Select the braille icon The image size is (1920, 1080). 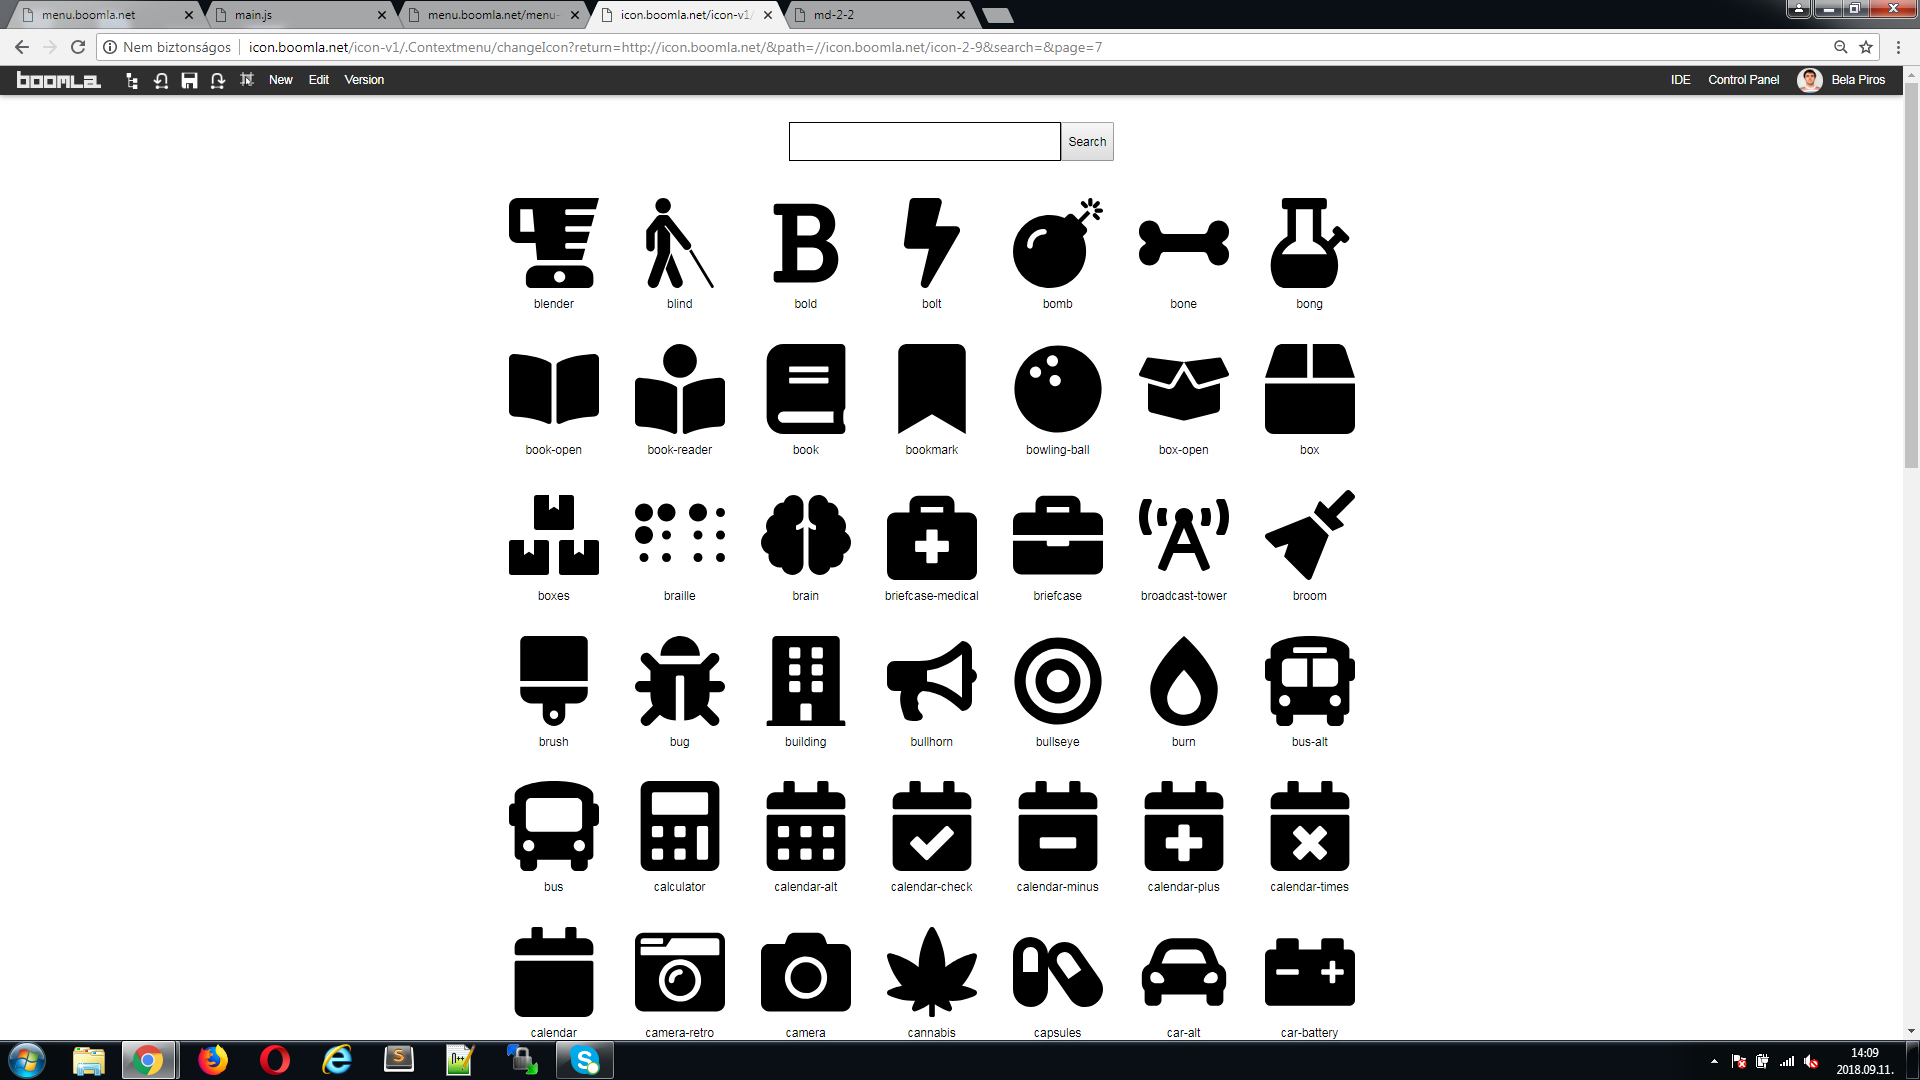[680, 533]
